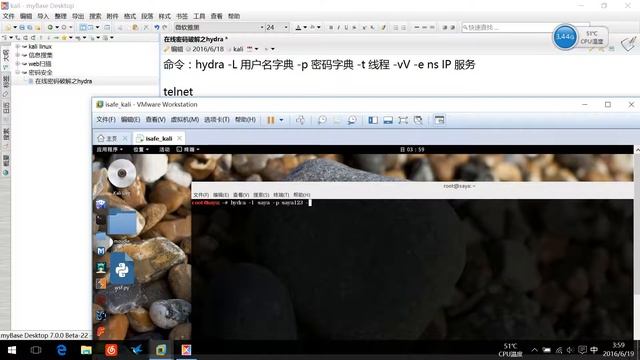Image resolution: width=640 pixels, height=360 pixels.
Task: Open the VMware 虚拟机(M) menu
Action: pyautogui.click(x=184, y=120)
